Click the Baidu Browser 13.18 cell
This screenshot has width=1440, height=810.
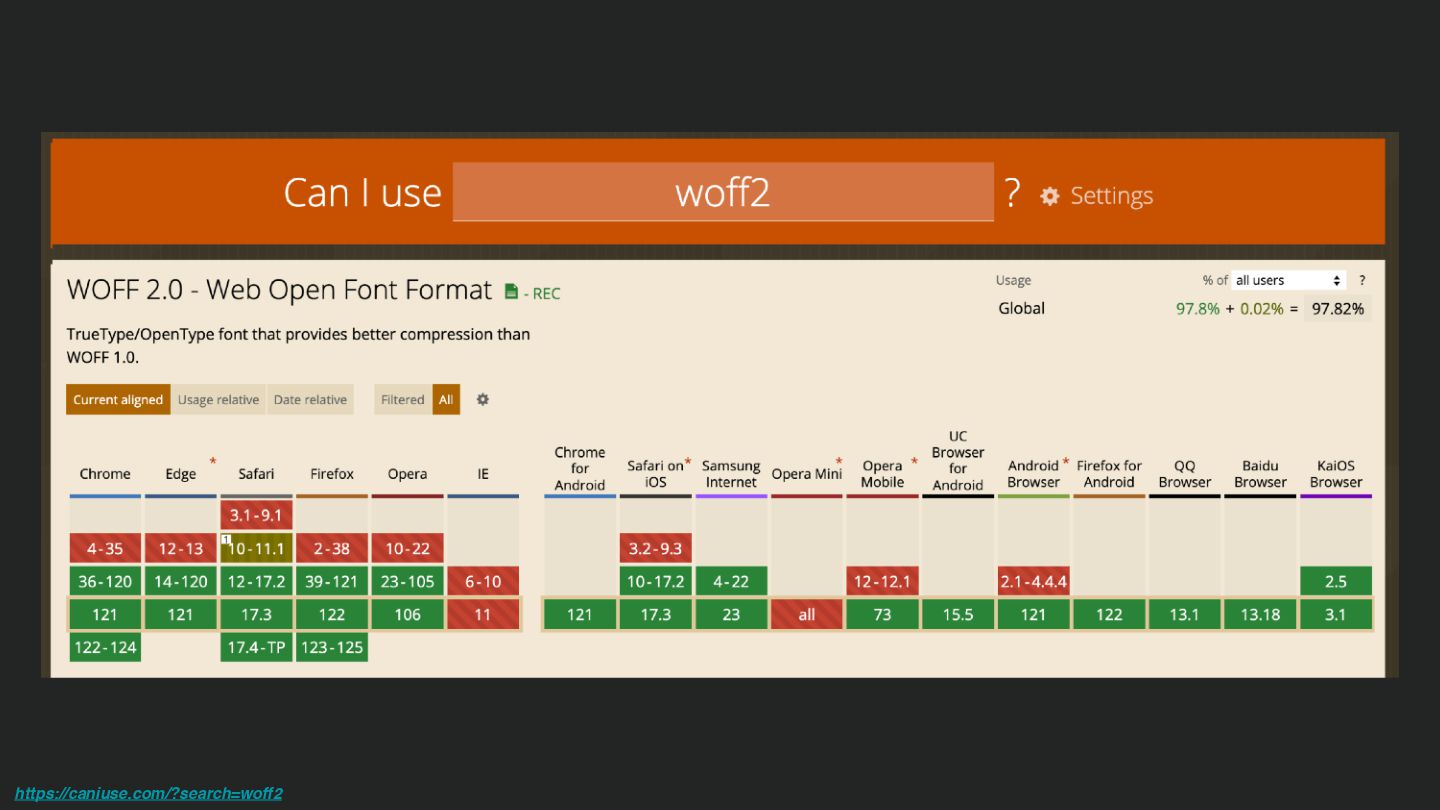pyautogui.click(x=1260, y=614)
